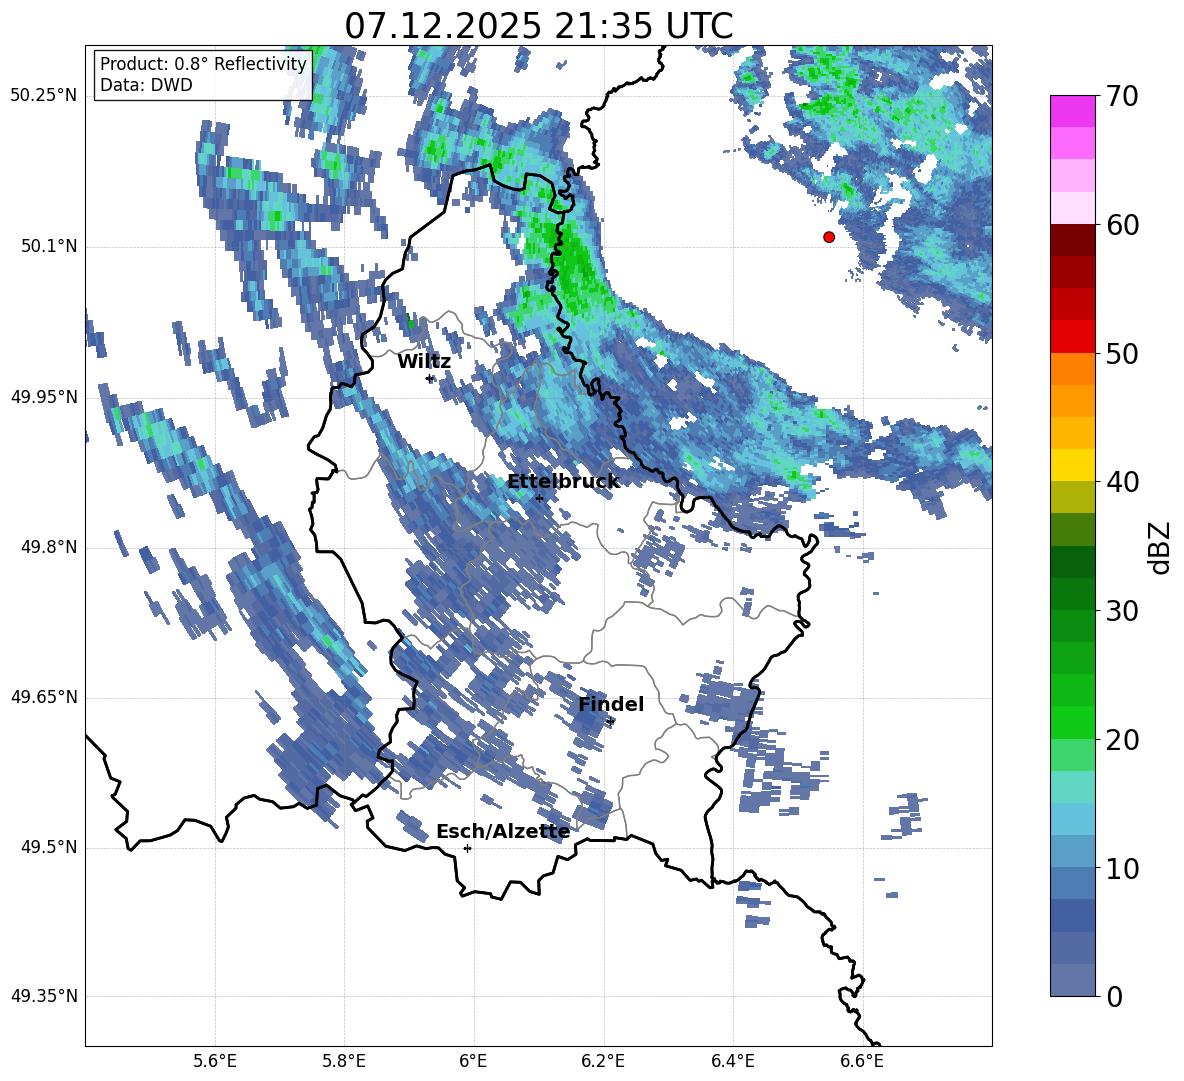Image resolution: width=1184 pixels, height=1081 pixels.
Task: Click the 49.8°N latitude label
Action: coord(49,547)
